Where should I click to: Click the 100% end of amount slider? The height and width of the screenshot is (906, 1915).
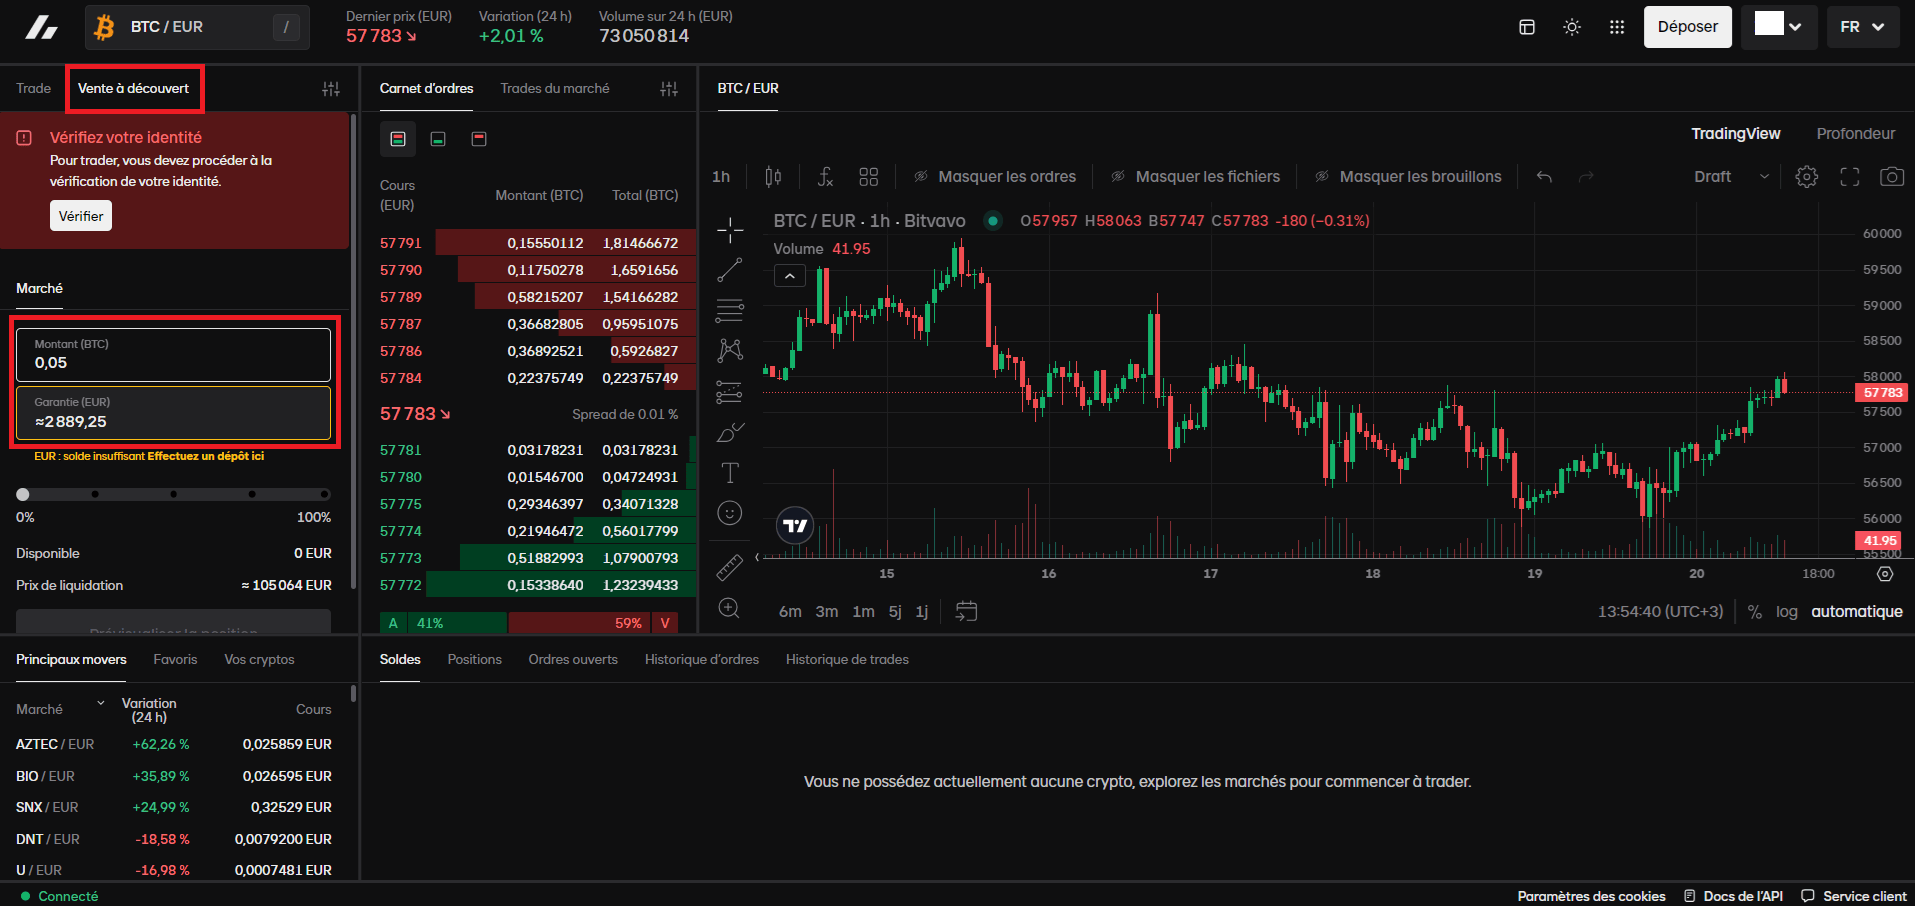[x=325, y=494]
